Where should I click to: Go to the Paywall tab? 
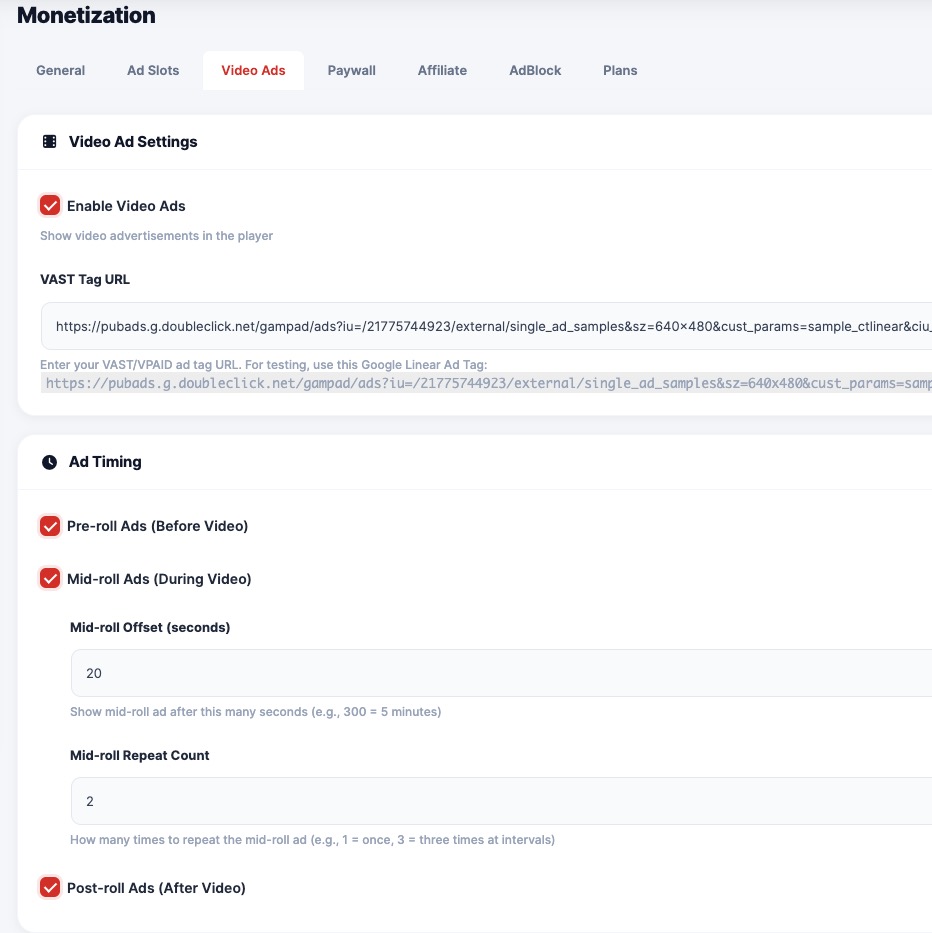(352, 71)
